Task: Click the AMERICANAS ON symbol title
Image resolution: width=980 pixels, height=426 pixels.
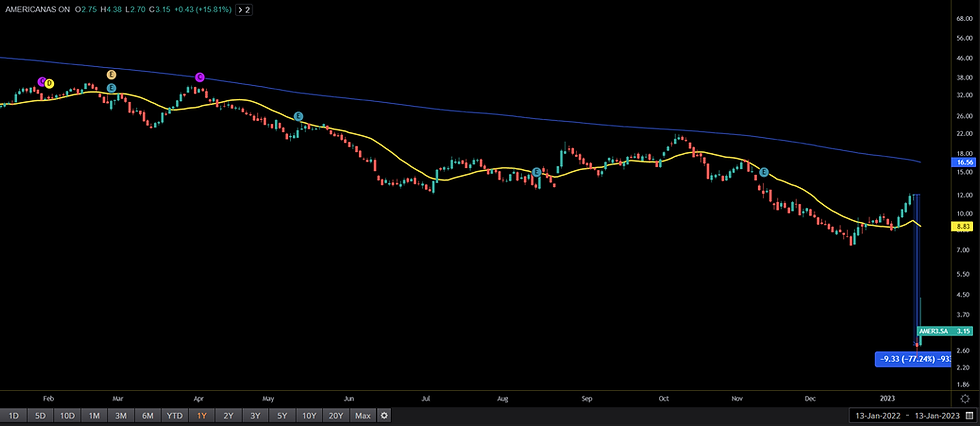Action: click(x=37, y=10)
